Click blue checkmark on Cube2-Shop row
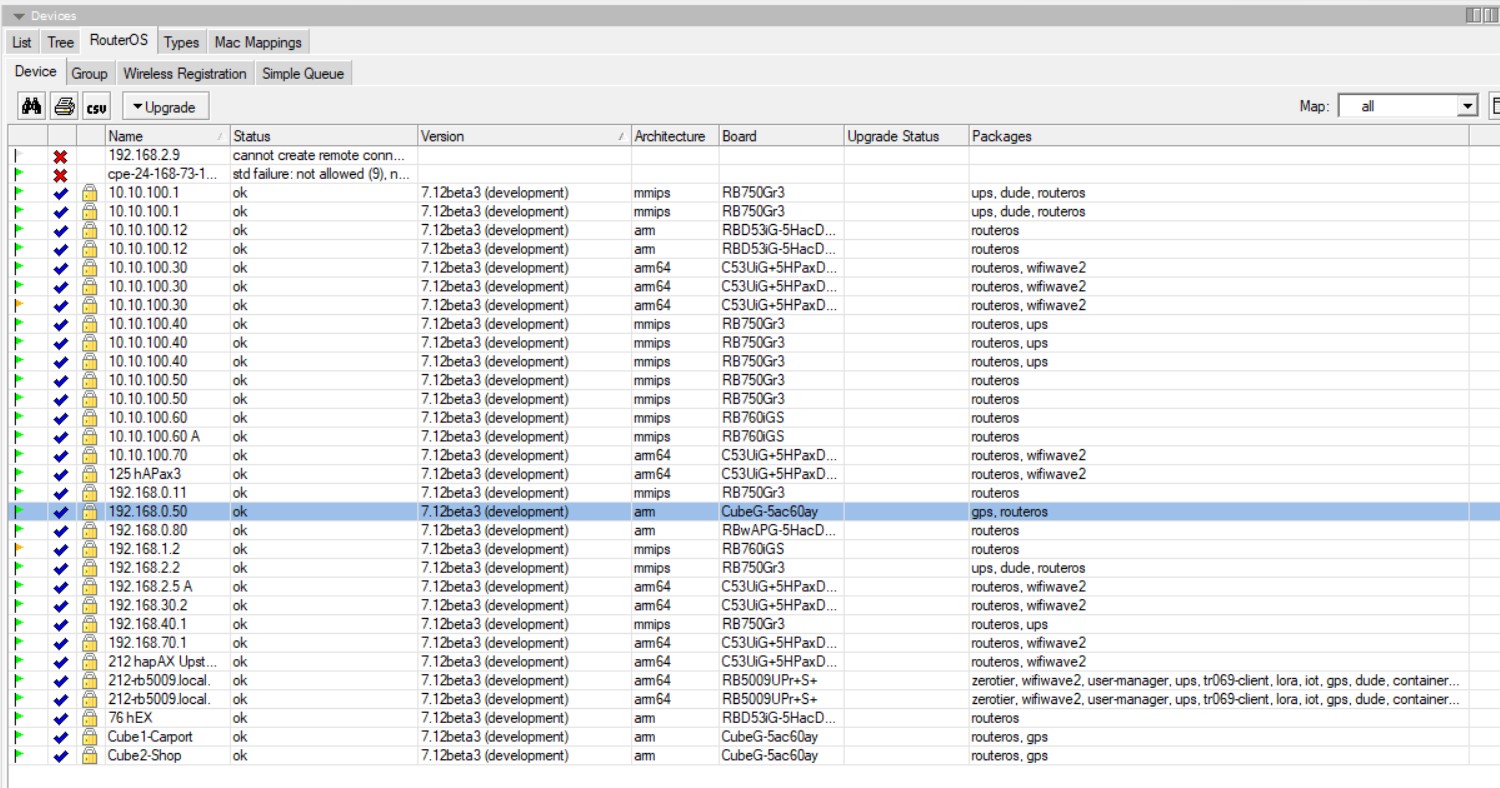Viewport: 1500px width, 788px height. pos(60,756)
